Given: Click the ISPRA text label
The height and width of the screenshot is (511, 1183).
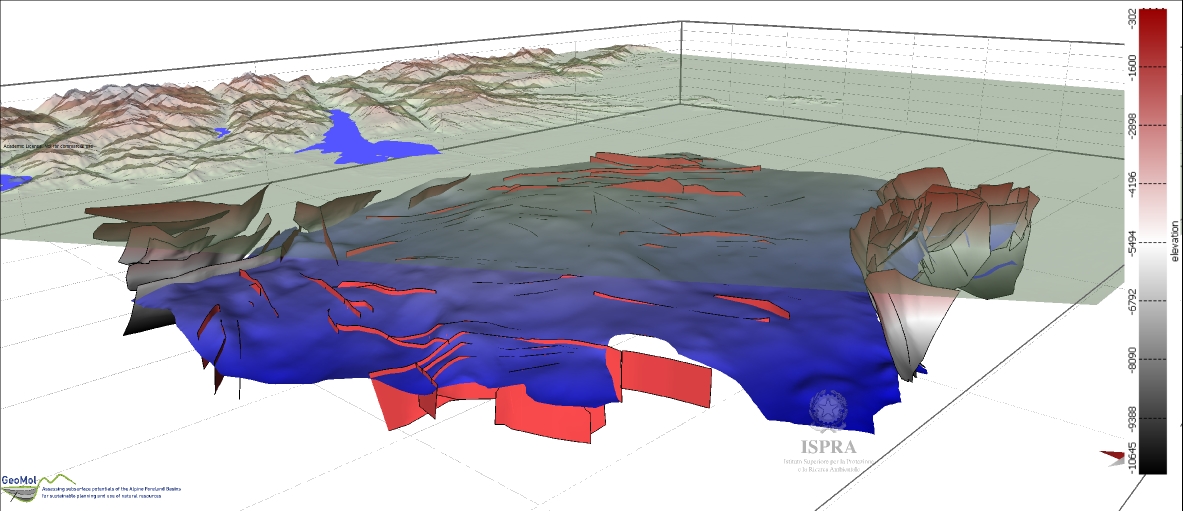Looking at the screenshot, I should click(x=828, y=446).
